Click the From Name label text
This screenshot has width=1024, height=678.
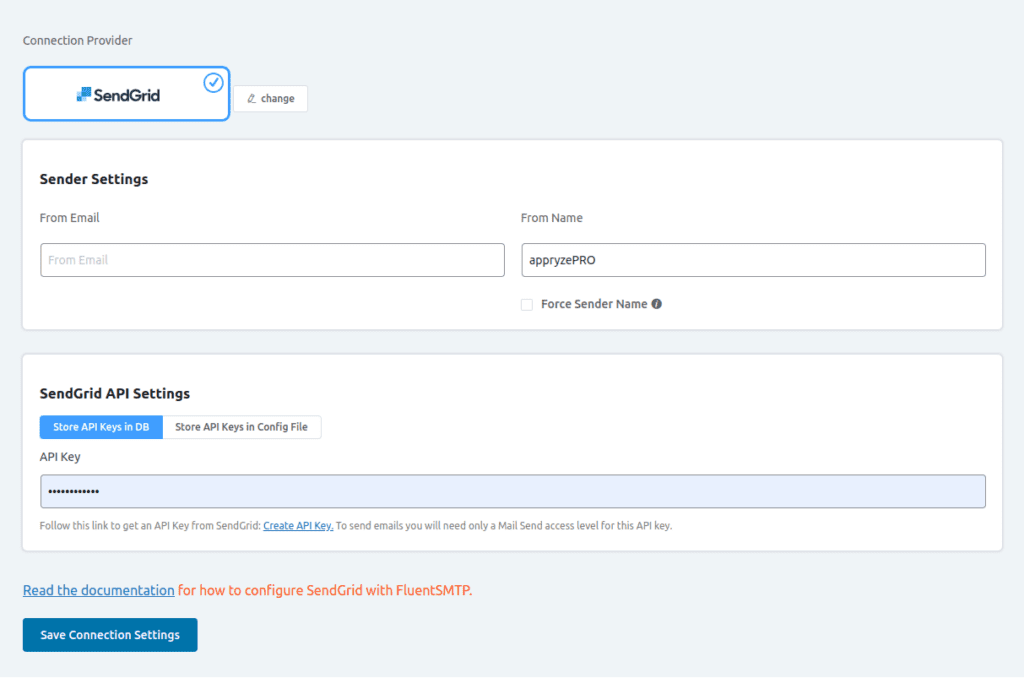pos(552,218)
